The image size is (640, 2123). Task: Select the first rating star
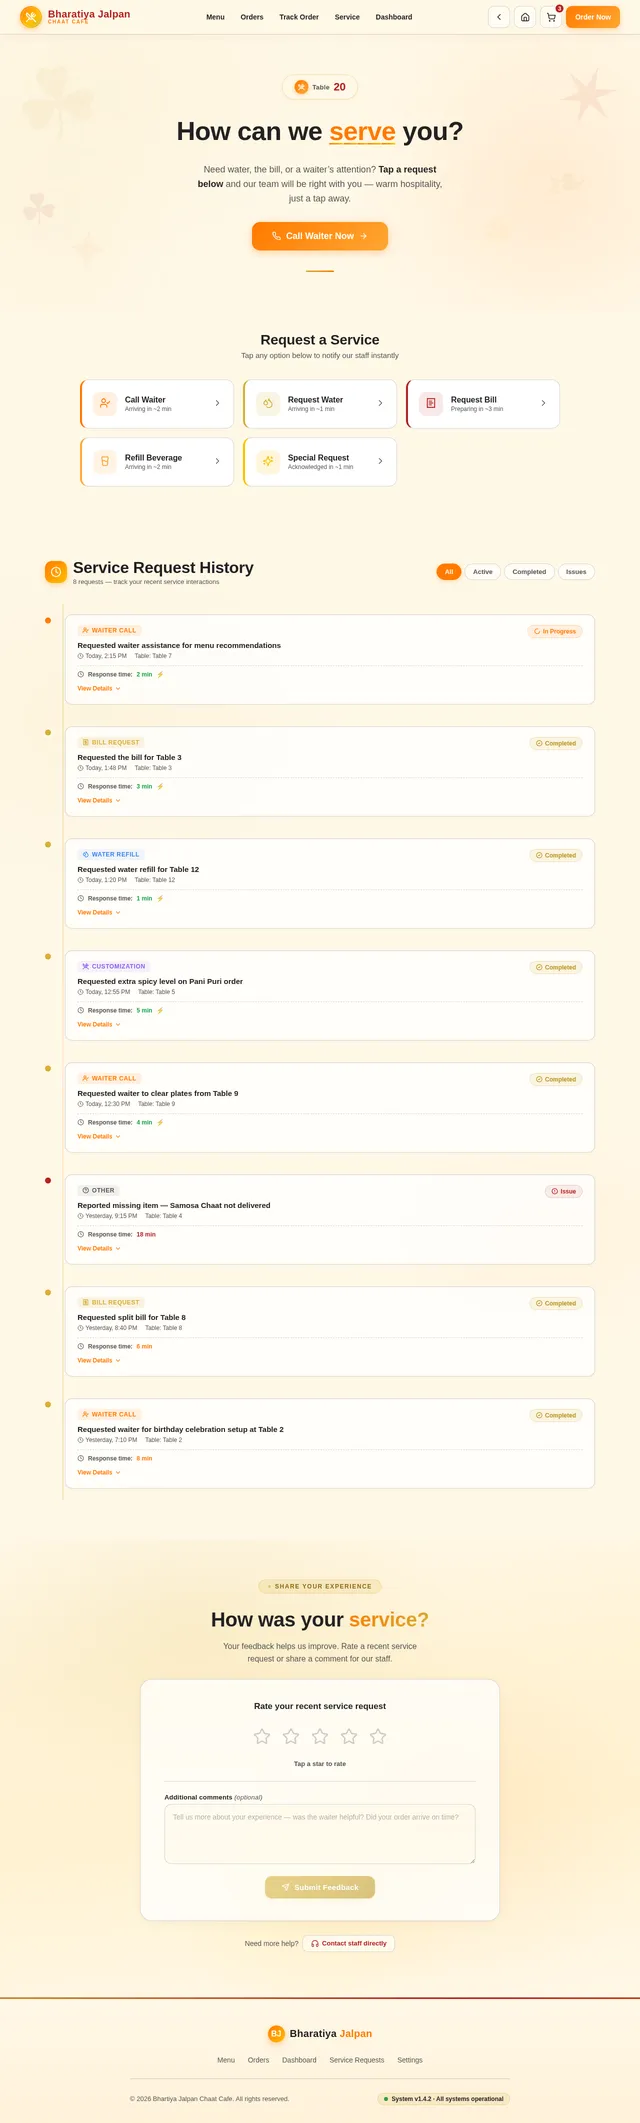click(262, 1736)
